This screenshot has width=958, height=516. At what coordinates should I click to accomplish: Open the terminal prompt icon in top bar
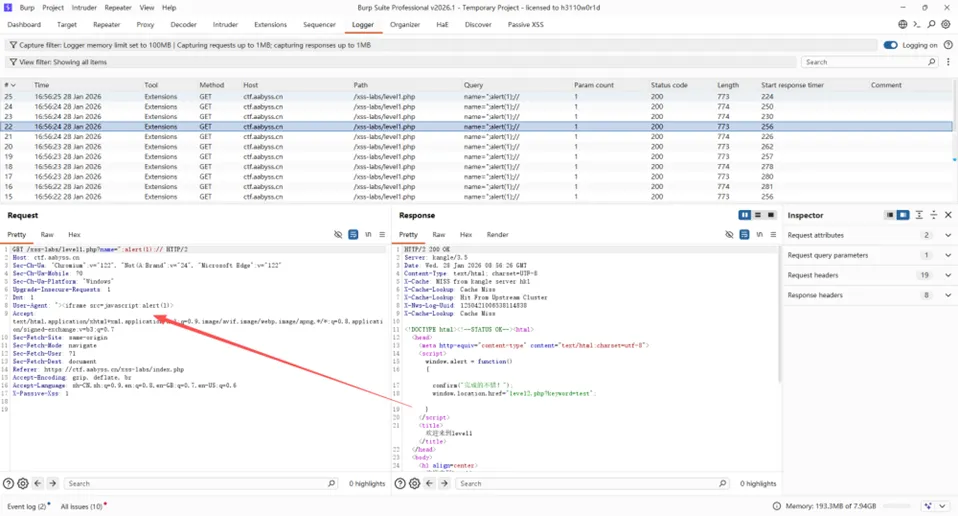click(916, 24)
